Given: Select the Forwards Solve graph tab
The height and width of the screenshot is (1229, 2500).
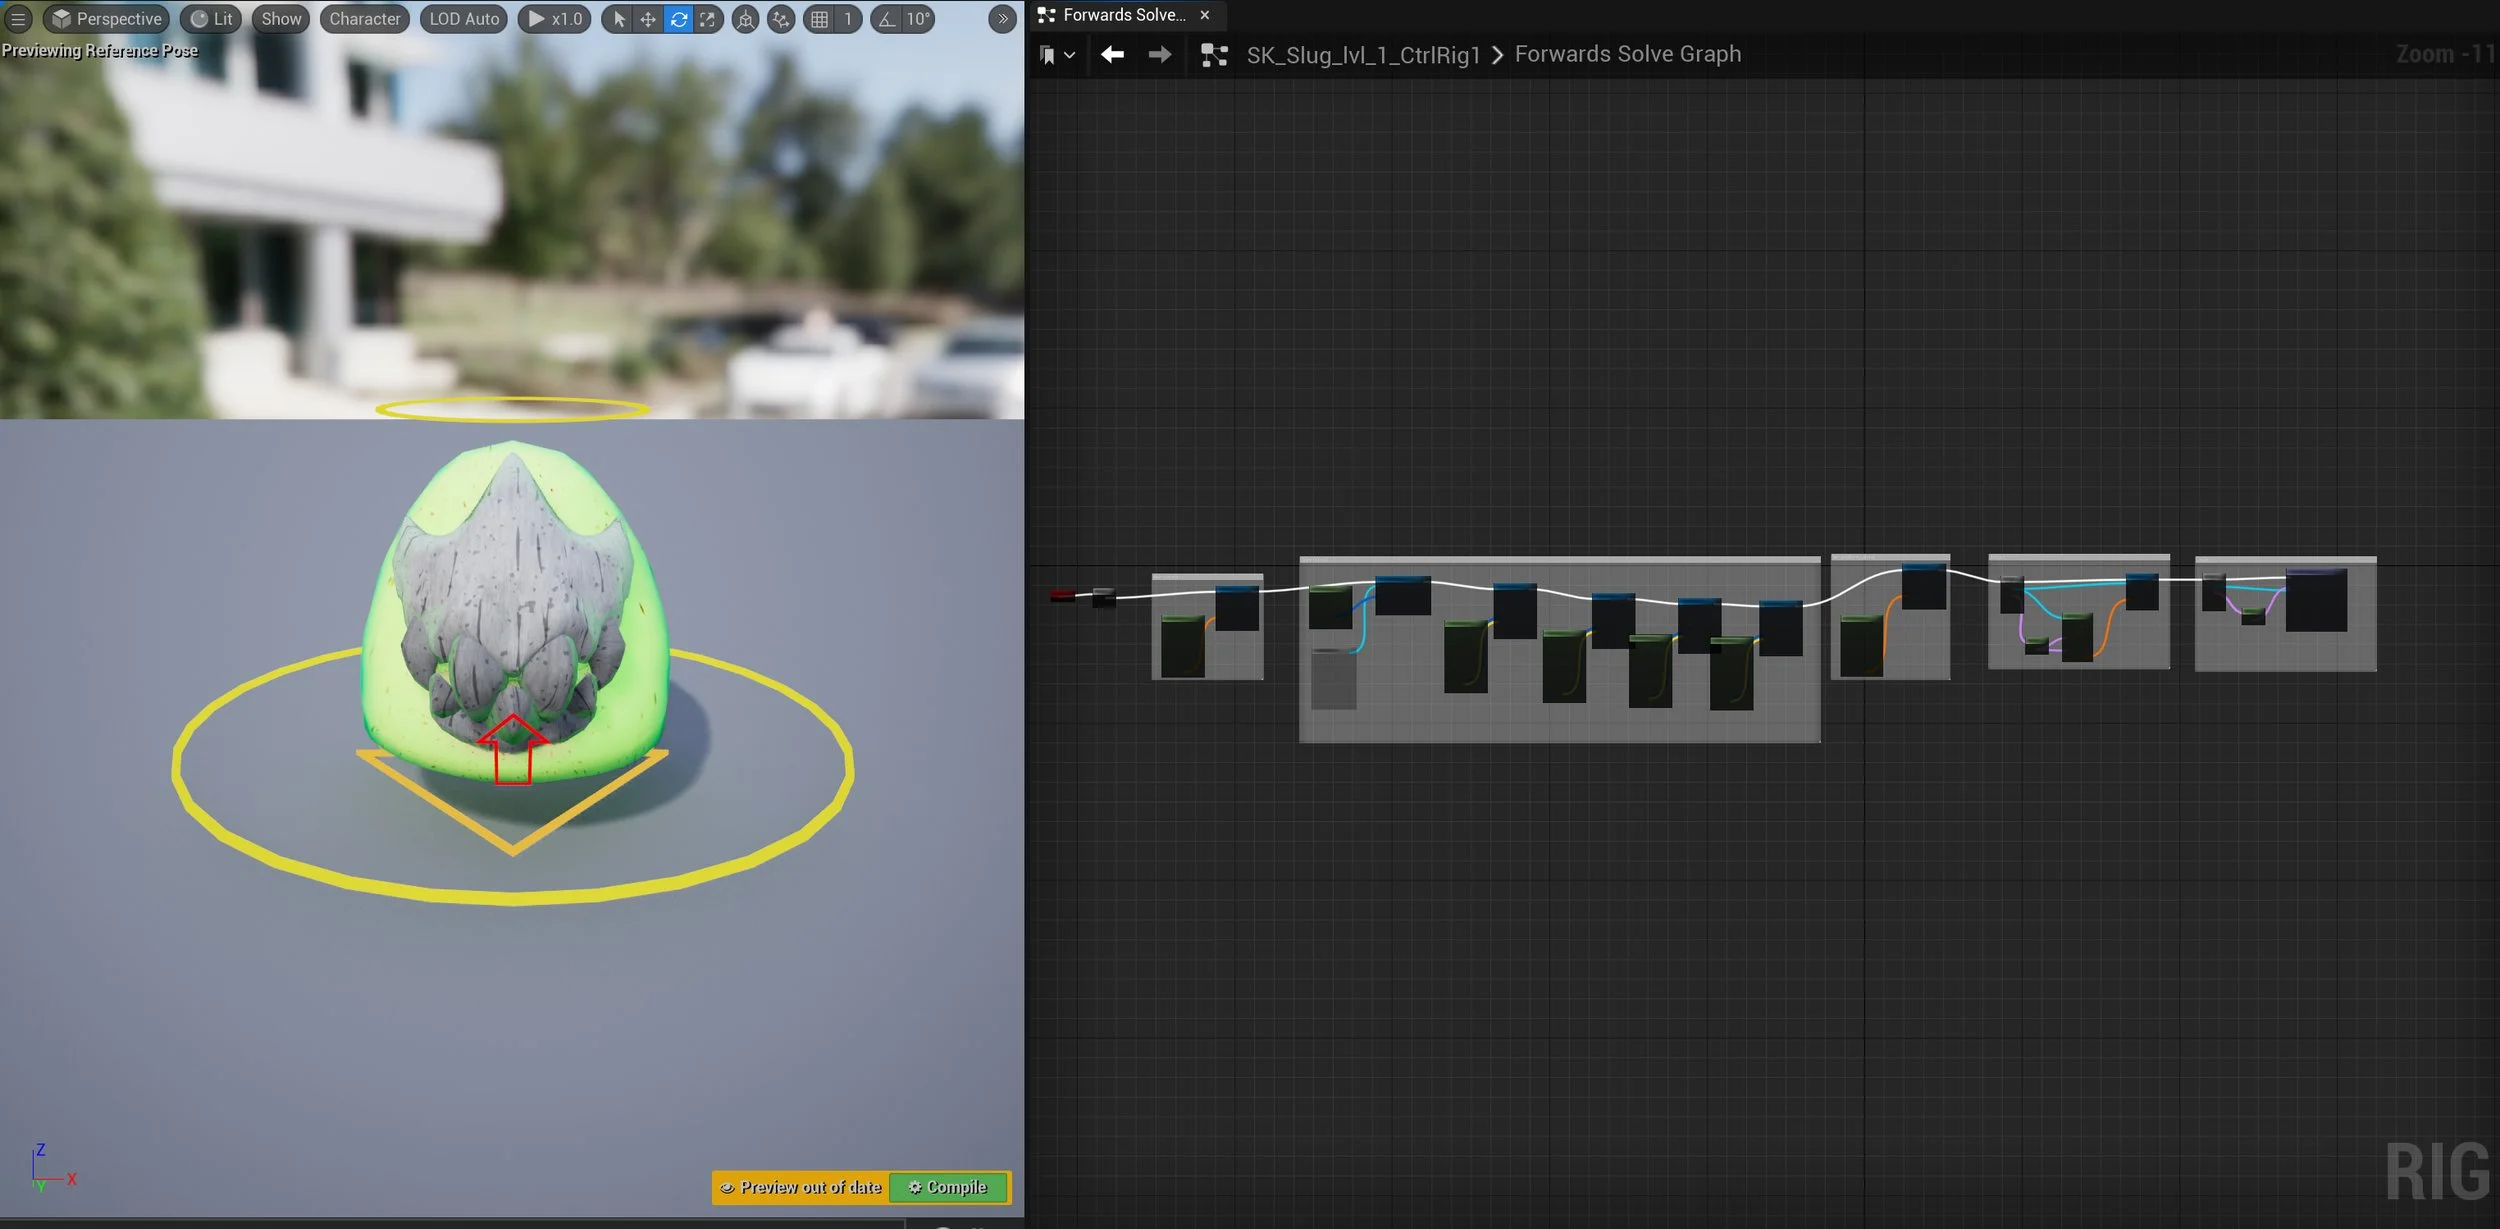Looking at the screenshot, I should coord(1122,15).
